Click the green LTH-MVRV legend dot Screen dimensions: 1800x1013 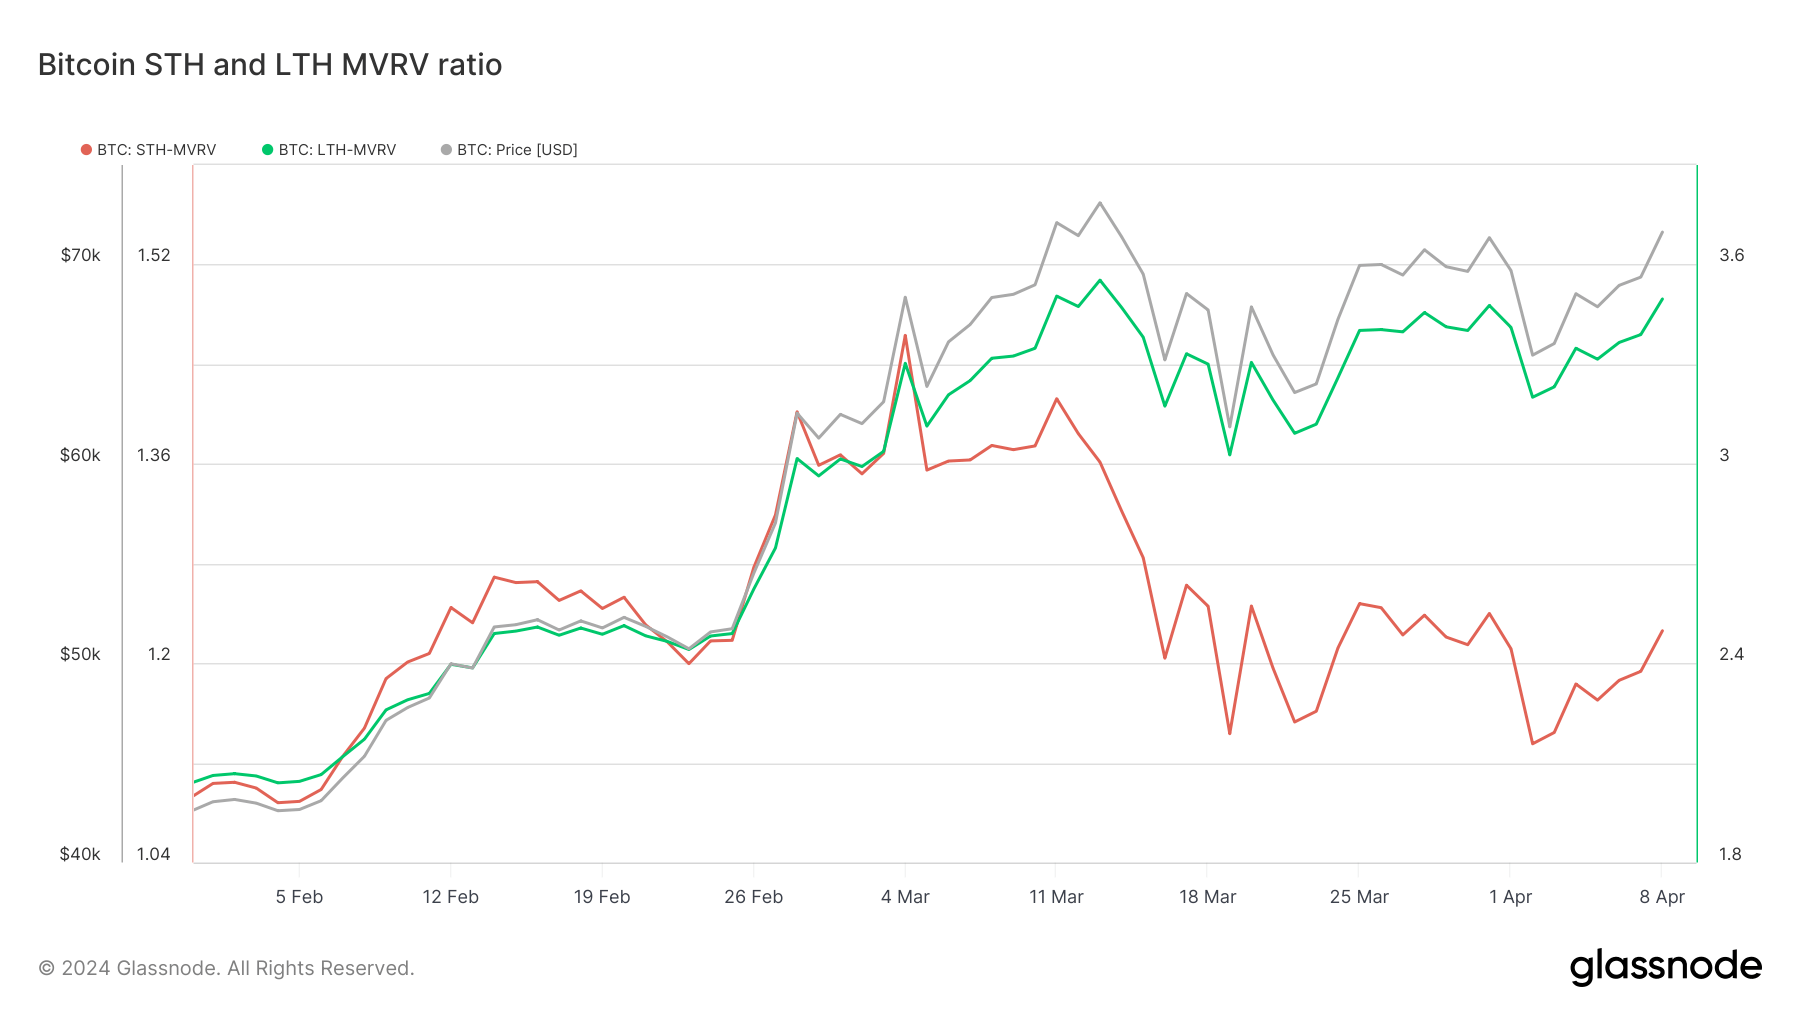[267, 150]
